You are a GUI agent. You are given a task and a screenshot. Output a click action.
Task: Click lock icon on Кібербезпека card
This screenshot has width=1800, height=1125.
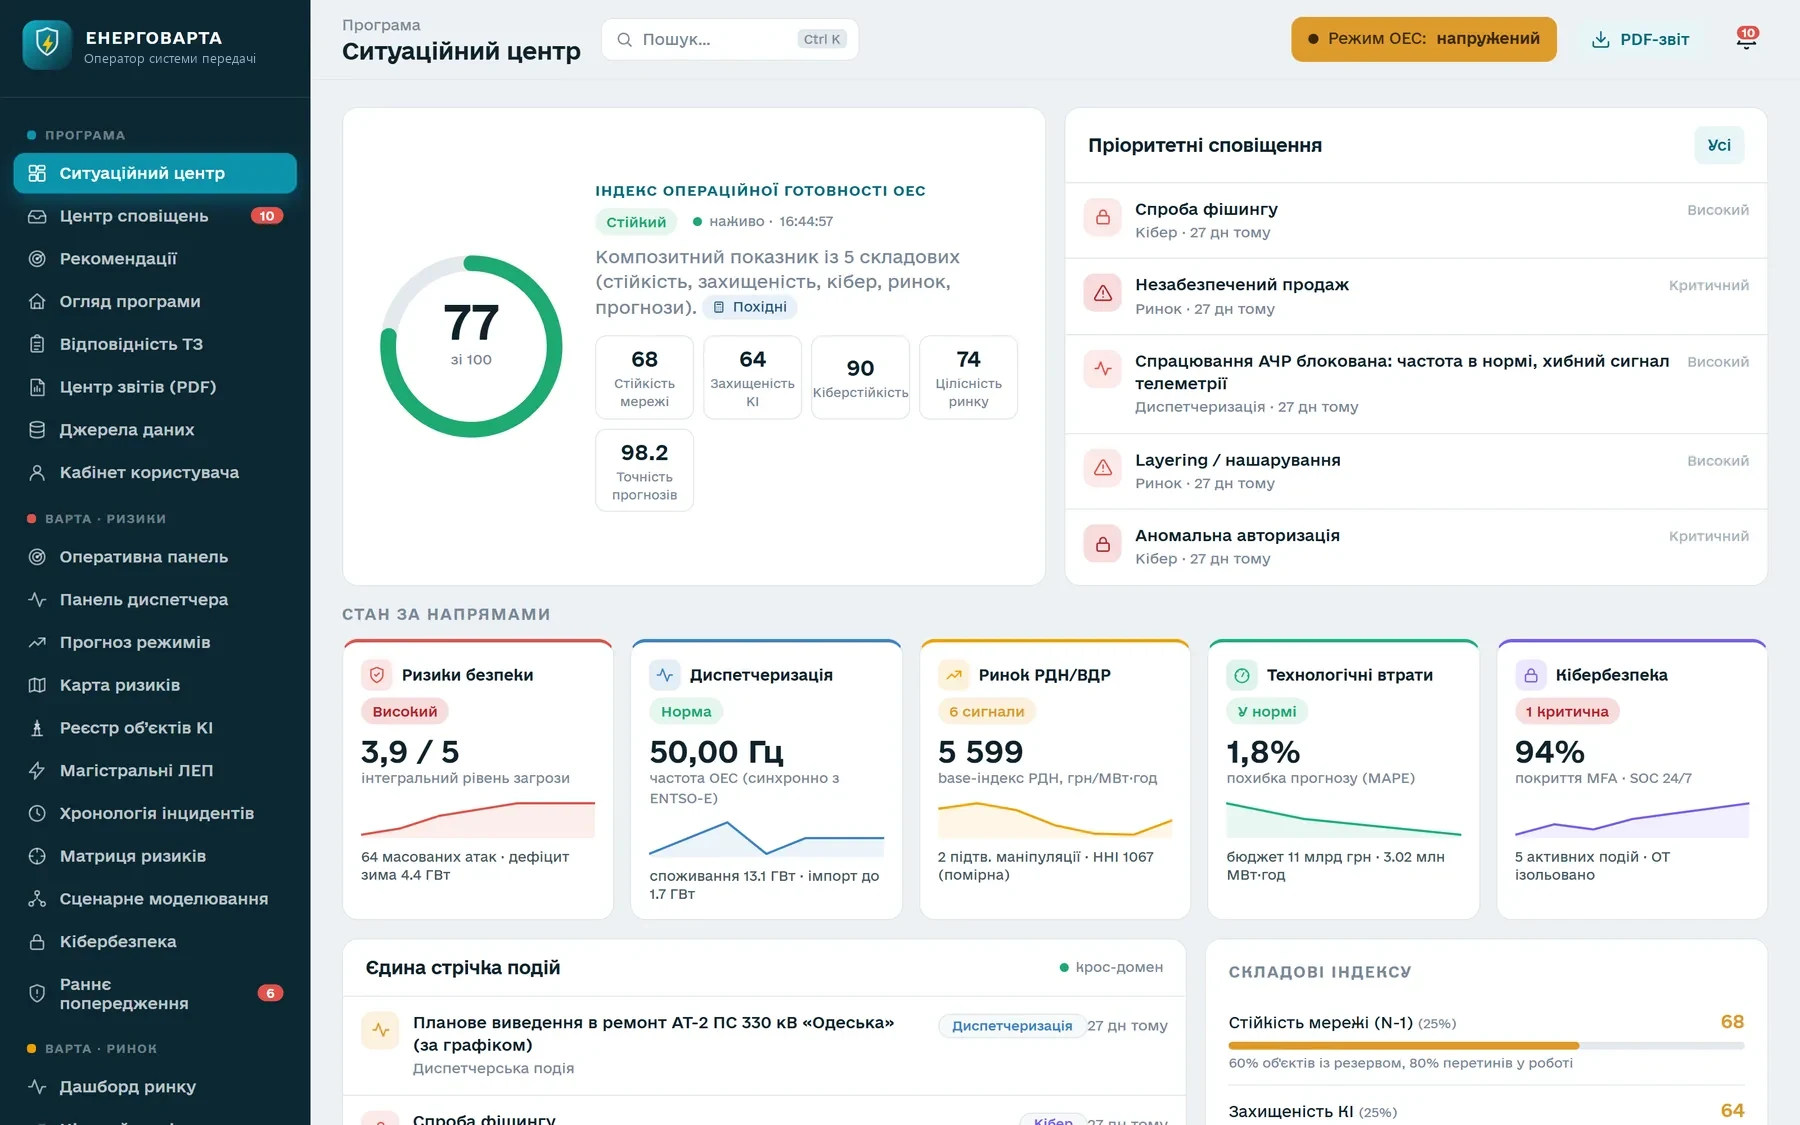point(1531,675)
